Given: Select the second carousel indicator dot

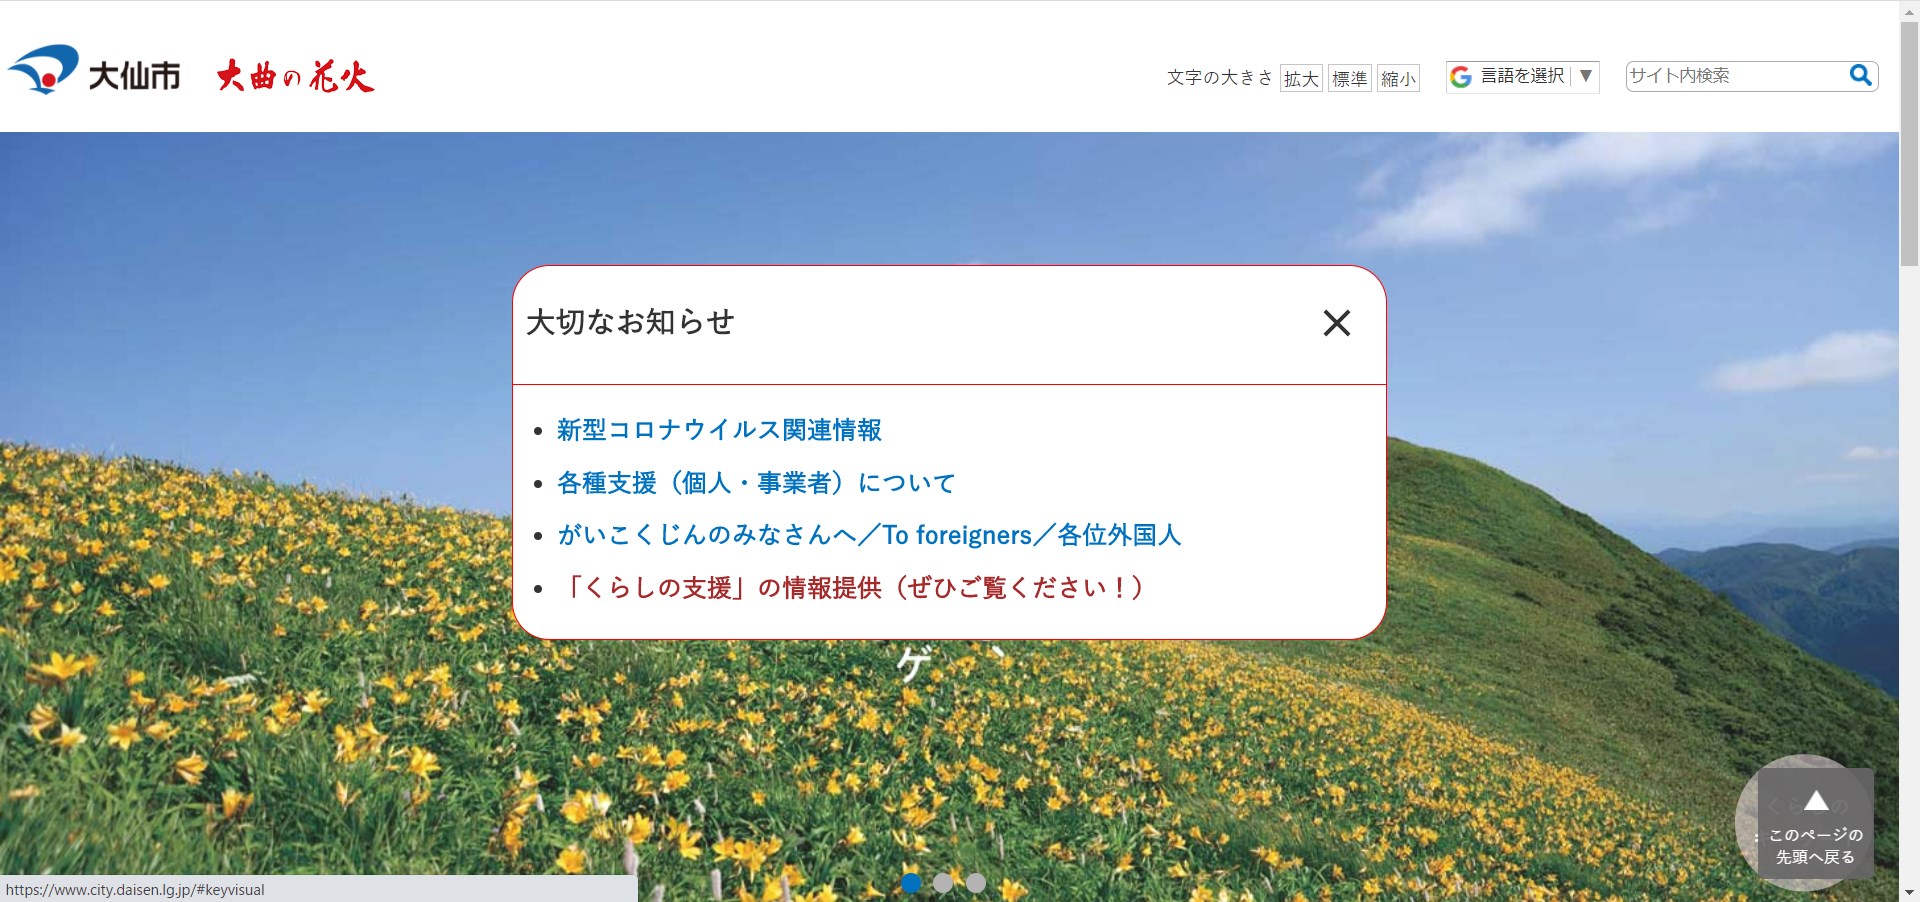Looking at the screenshot, I should (x=944, y=883).
